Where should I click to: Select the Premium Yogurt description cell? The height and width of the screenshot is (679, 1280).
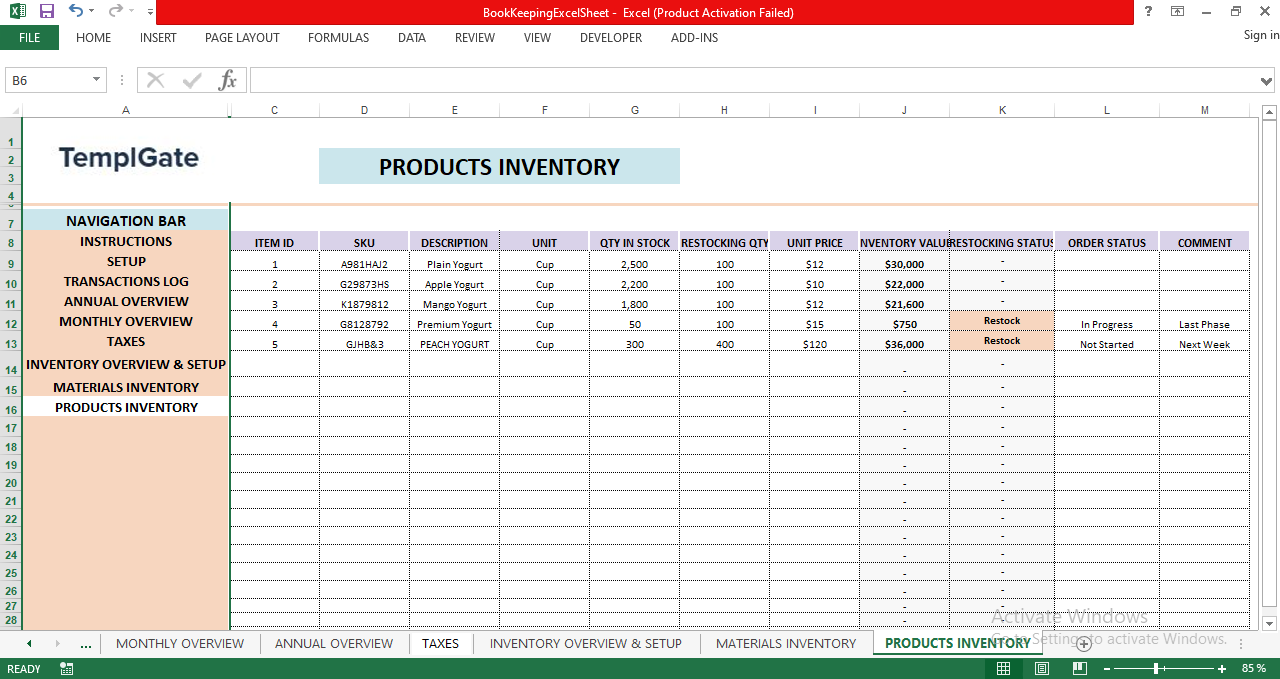454,324
